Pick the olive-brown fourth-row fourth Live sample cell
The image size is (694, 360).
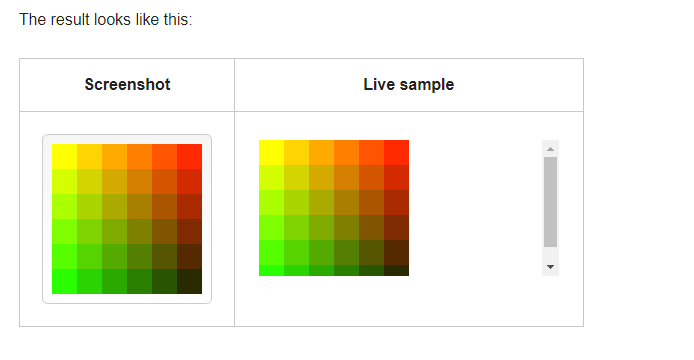(347, 227)
